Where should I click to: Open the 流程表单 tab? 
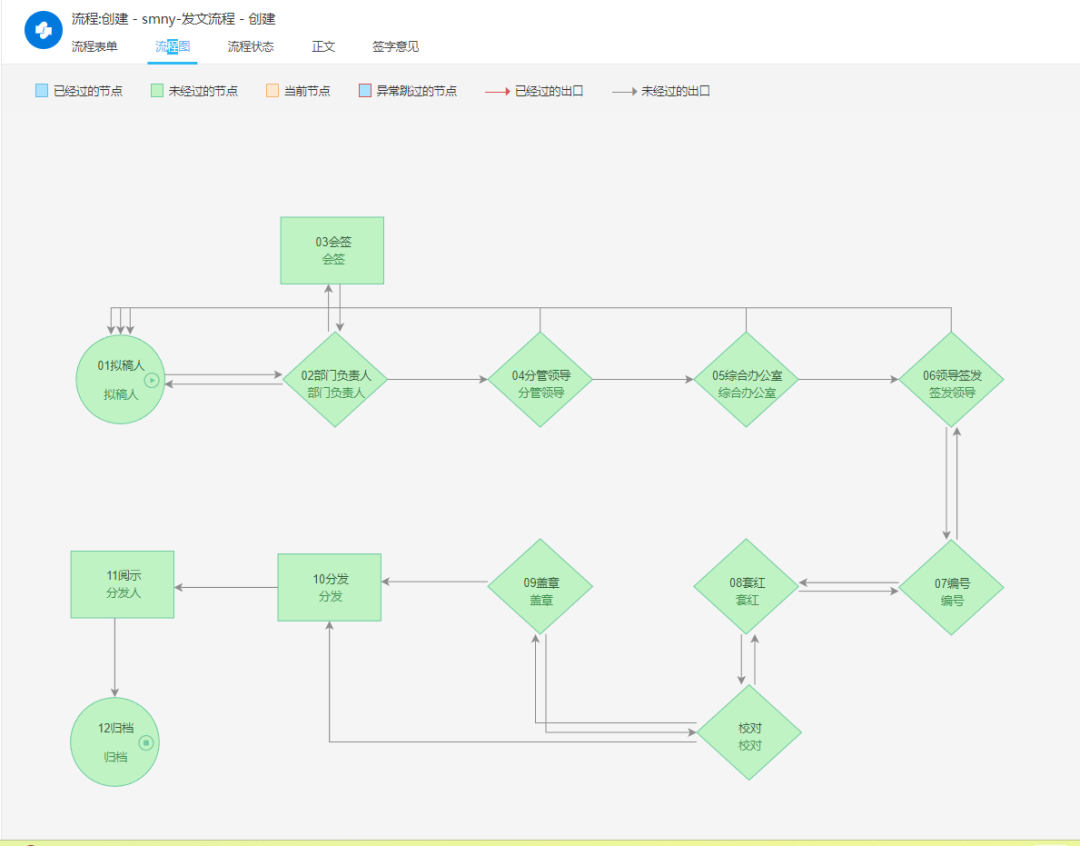point(94,47)
